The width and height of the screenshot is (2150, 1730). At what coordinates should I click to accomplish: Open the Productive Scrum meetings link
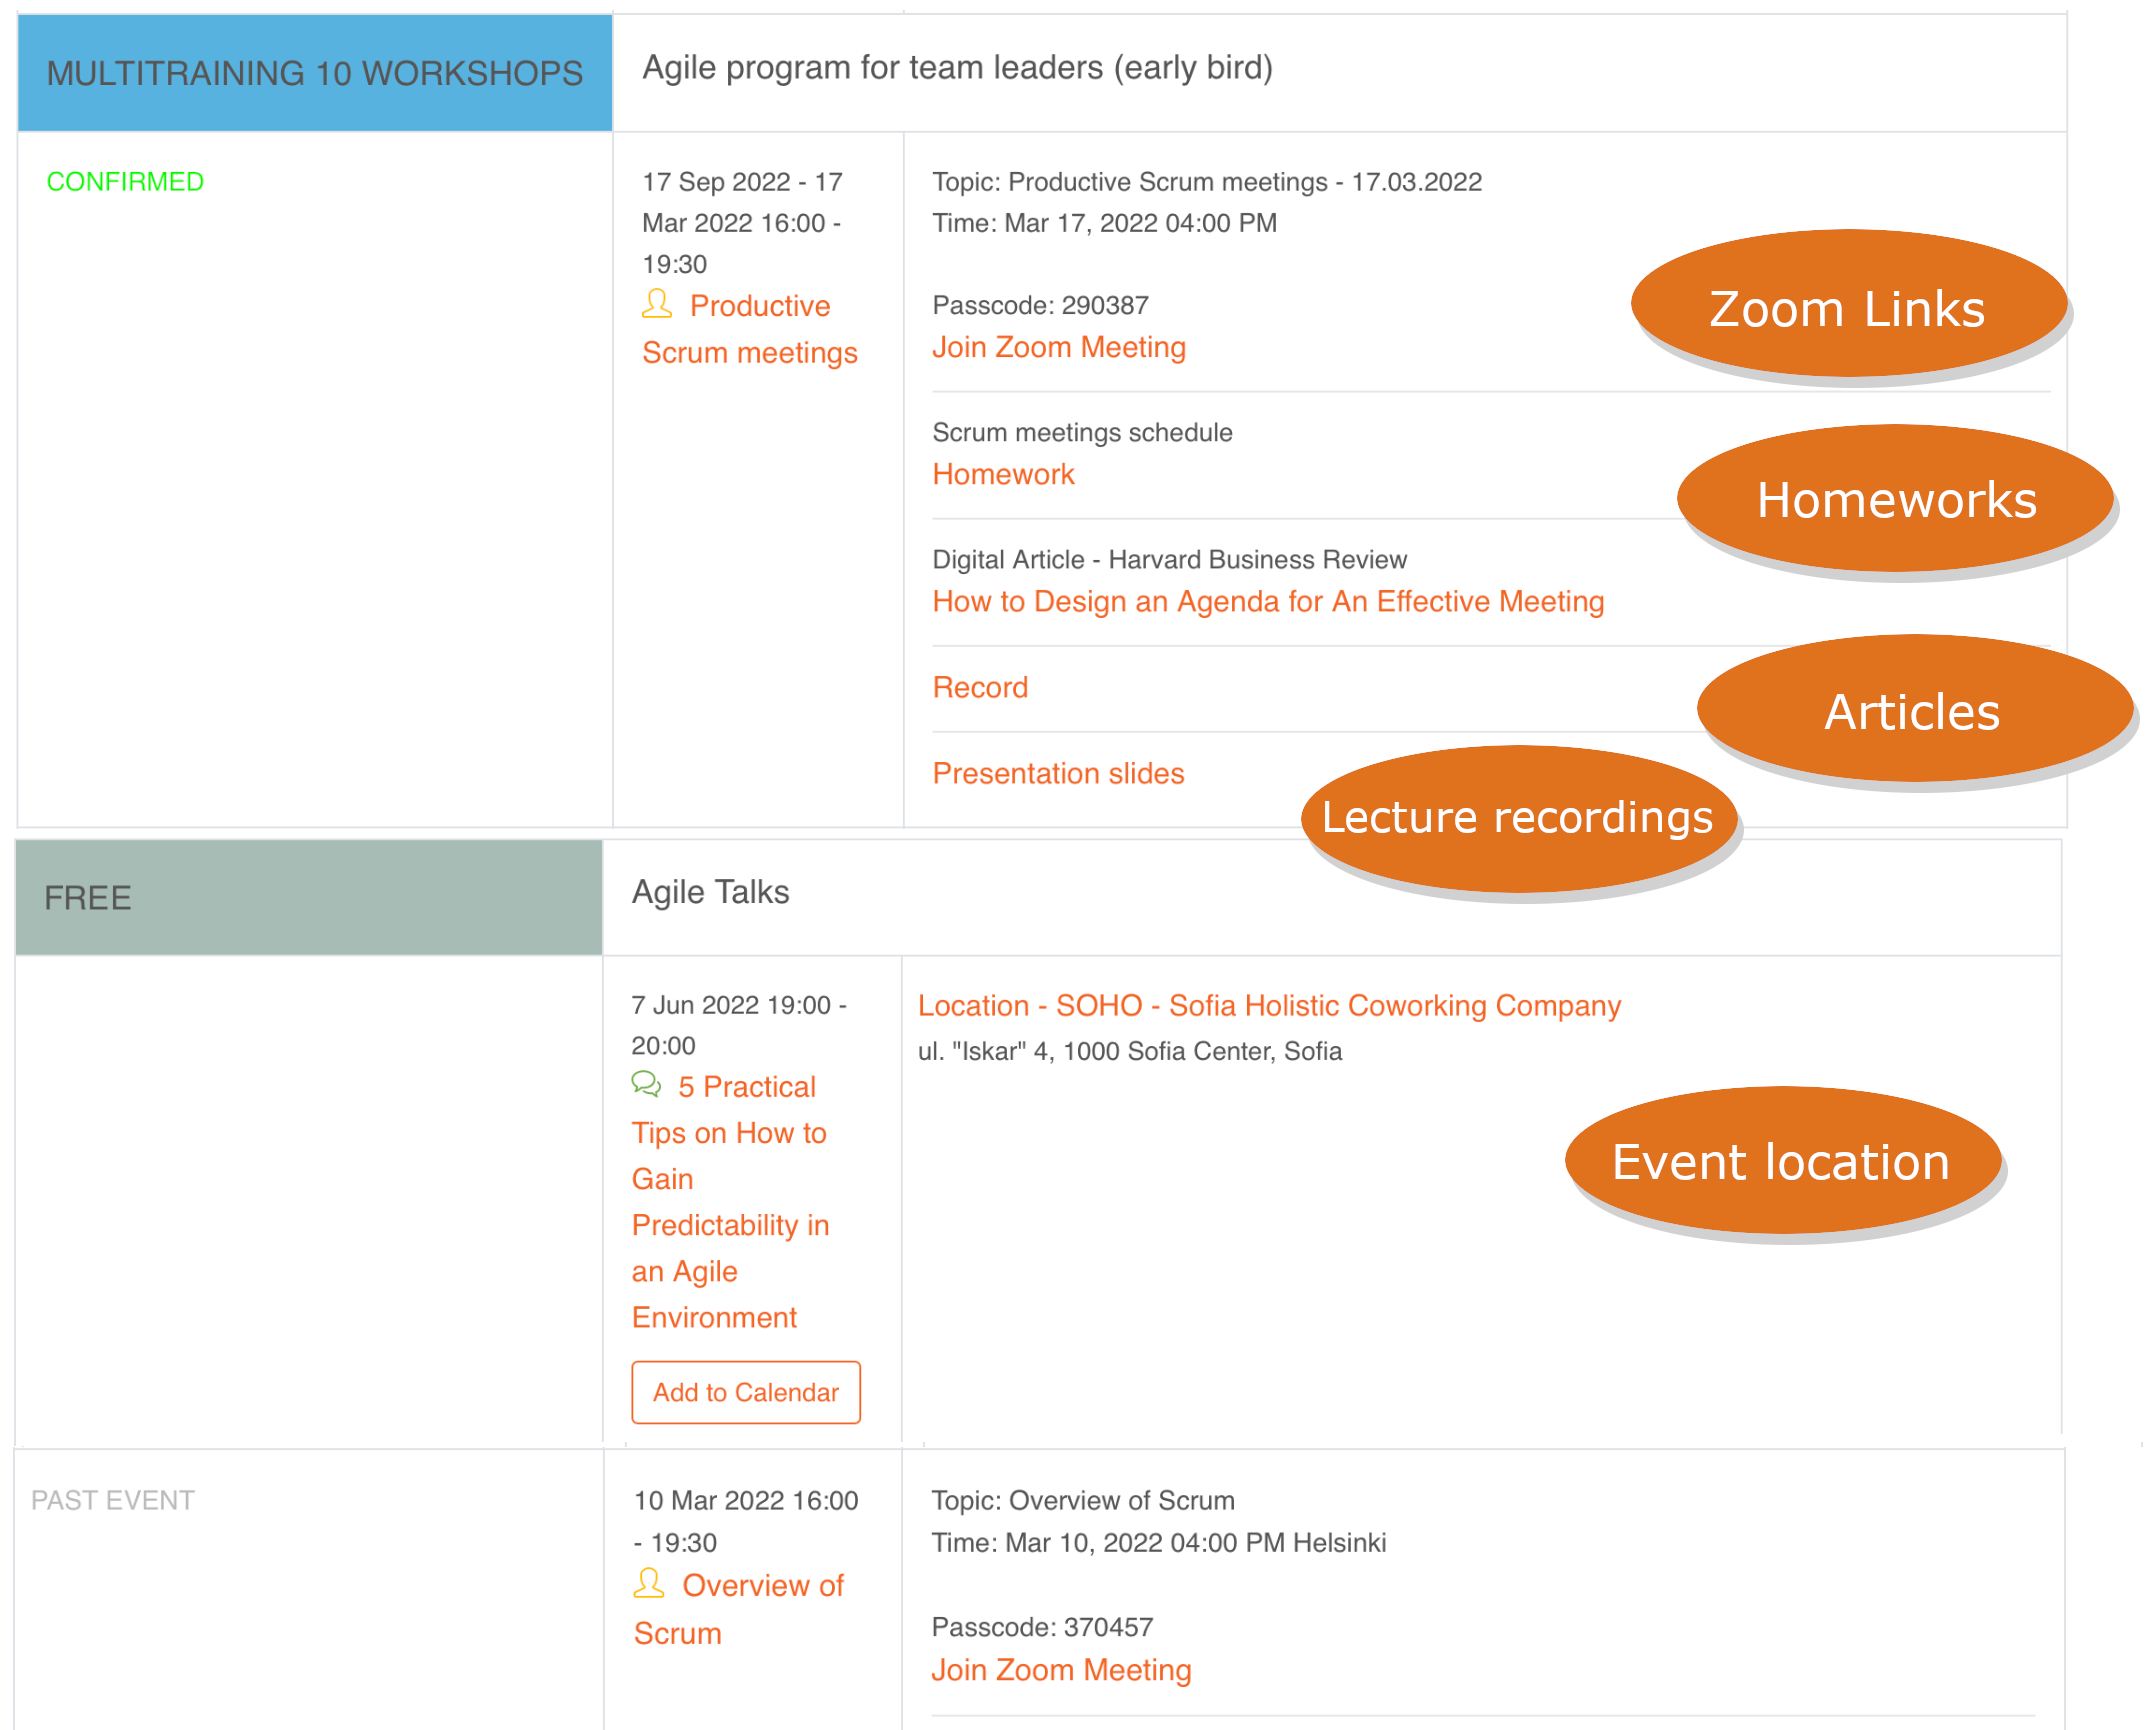tap(750, 329)
